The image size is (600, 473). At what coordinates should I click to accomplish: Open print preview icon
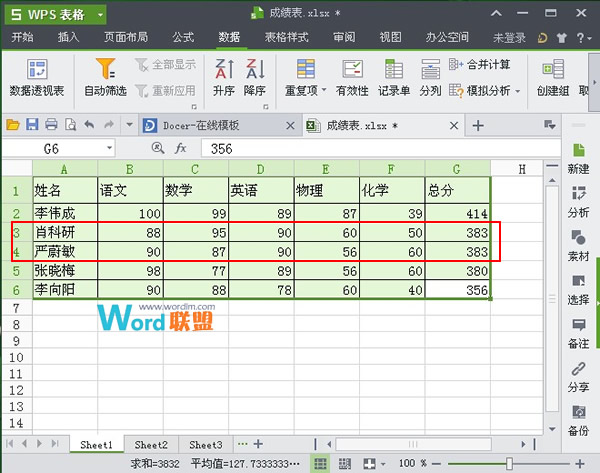70,125
